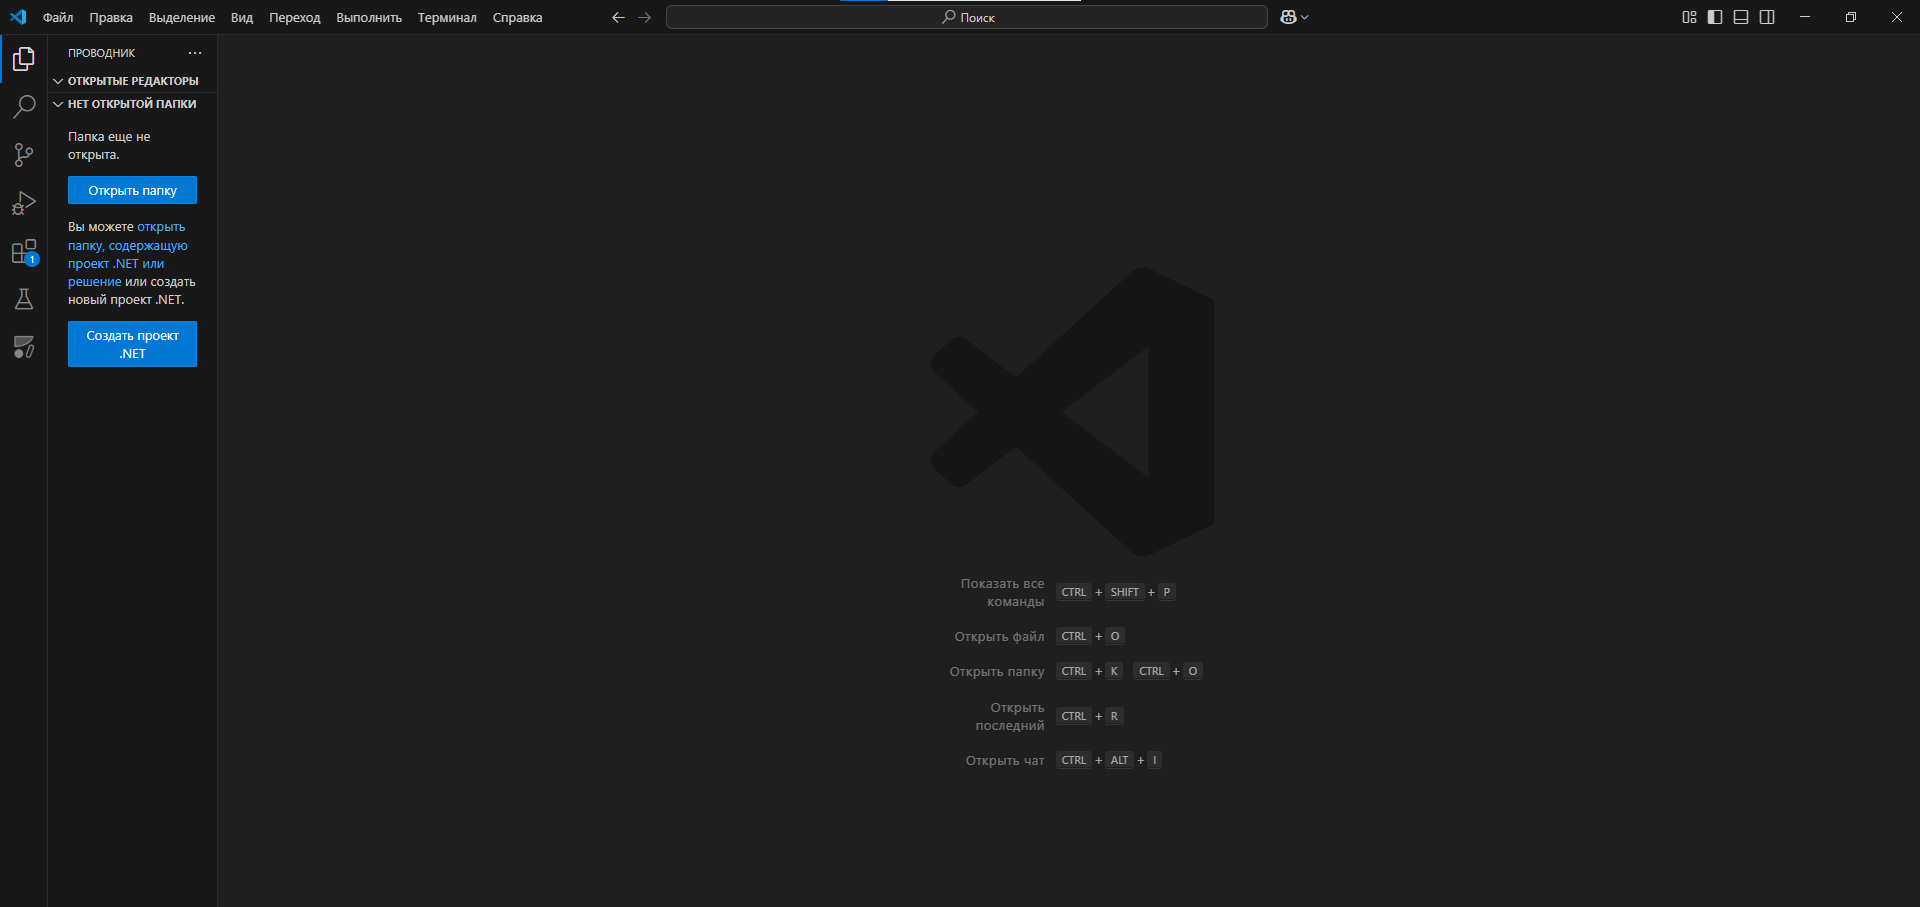
Task: Click the VS Code logo in title bar
Action: [x=18, y=17]
